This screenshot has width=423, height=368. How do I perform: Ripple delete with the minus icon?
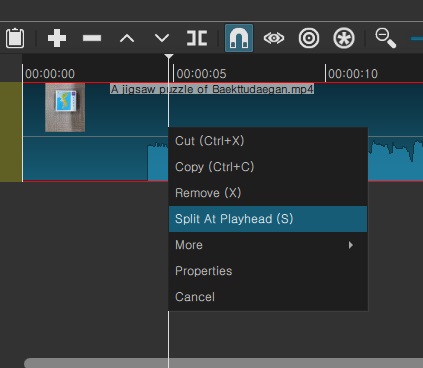click(x=92, y=38)
